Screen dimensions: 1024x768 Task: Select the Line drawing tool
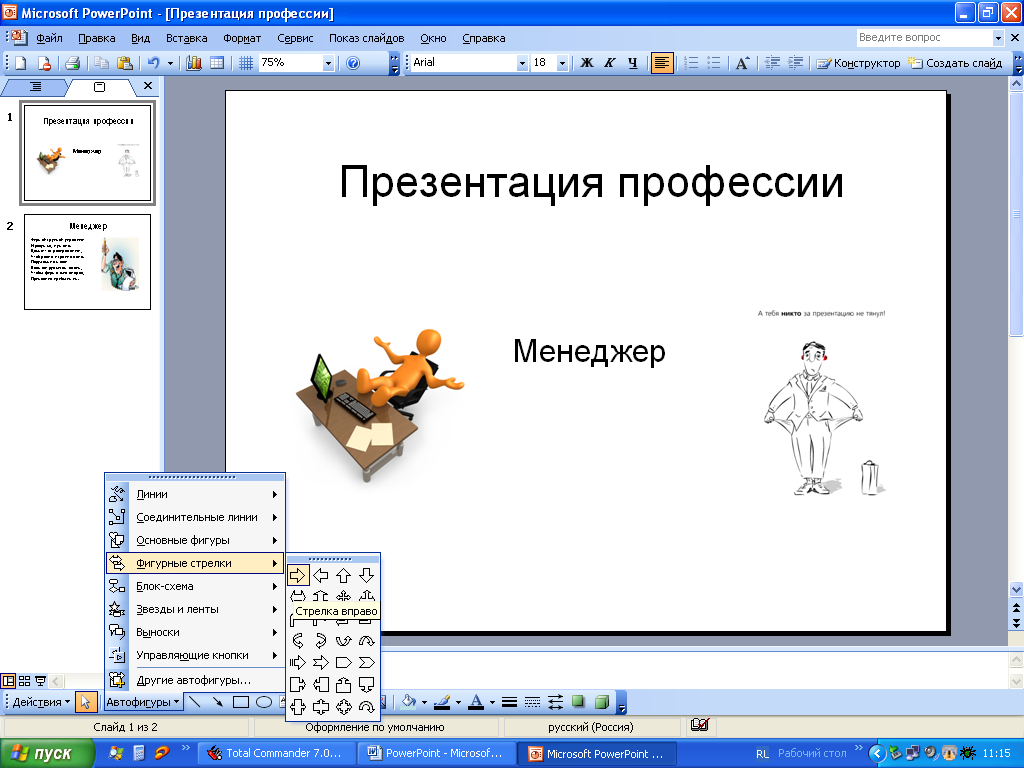coord(195,702)
